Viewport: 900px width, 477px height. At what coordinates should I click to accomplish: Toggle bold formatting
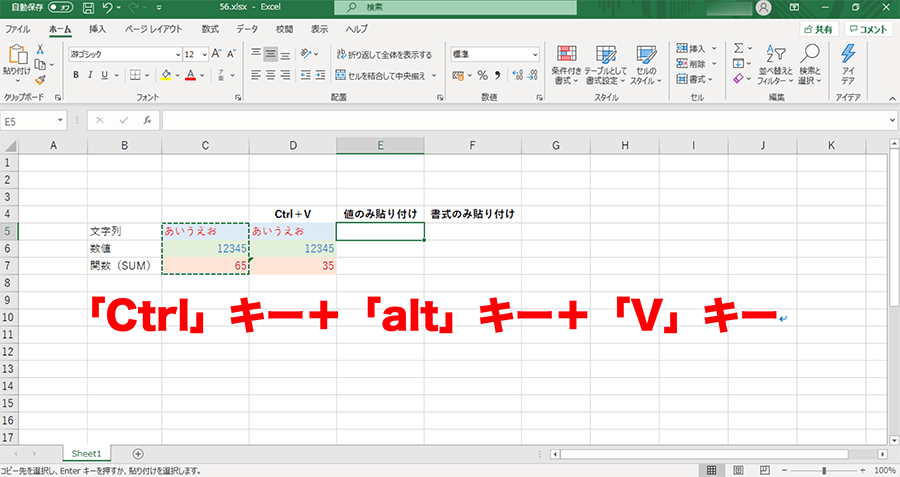(x=76, y=75)
